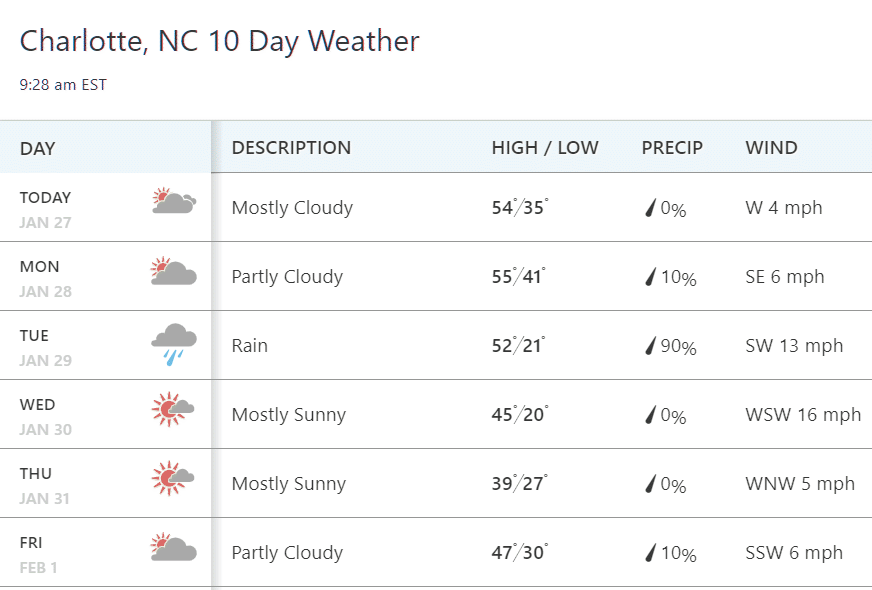
Task: Click the raindrop icon in Friday's 10% precip
Action: coord(650,553)
